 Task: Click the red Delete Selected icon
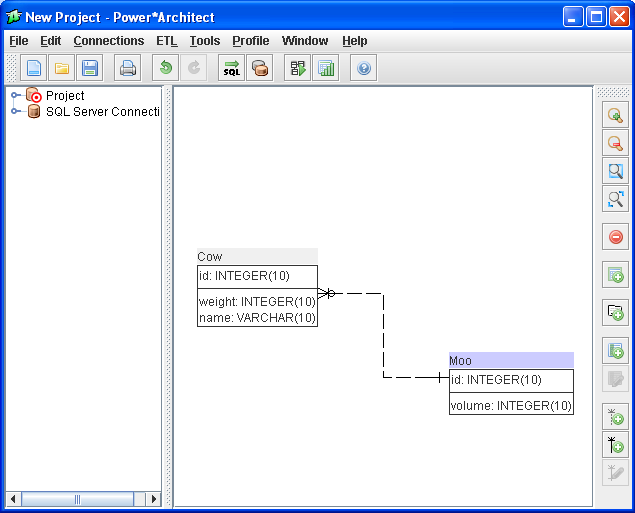tap(616, 237)
